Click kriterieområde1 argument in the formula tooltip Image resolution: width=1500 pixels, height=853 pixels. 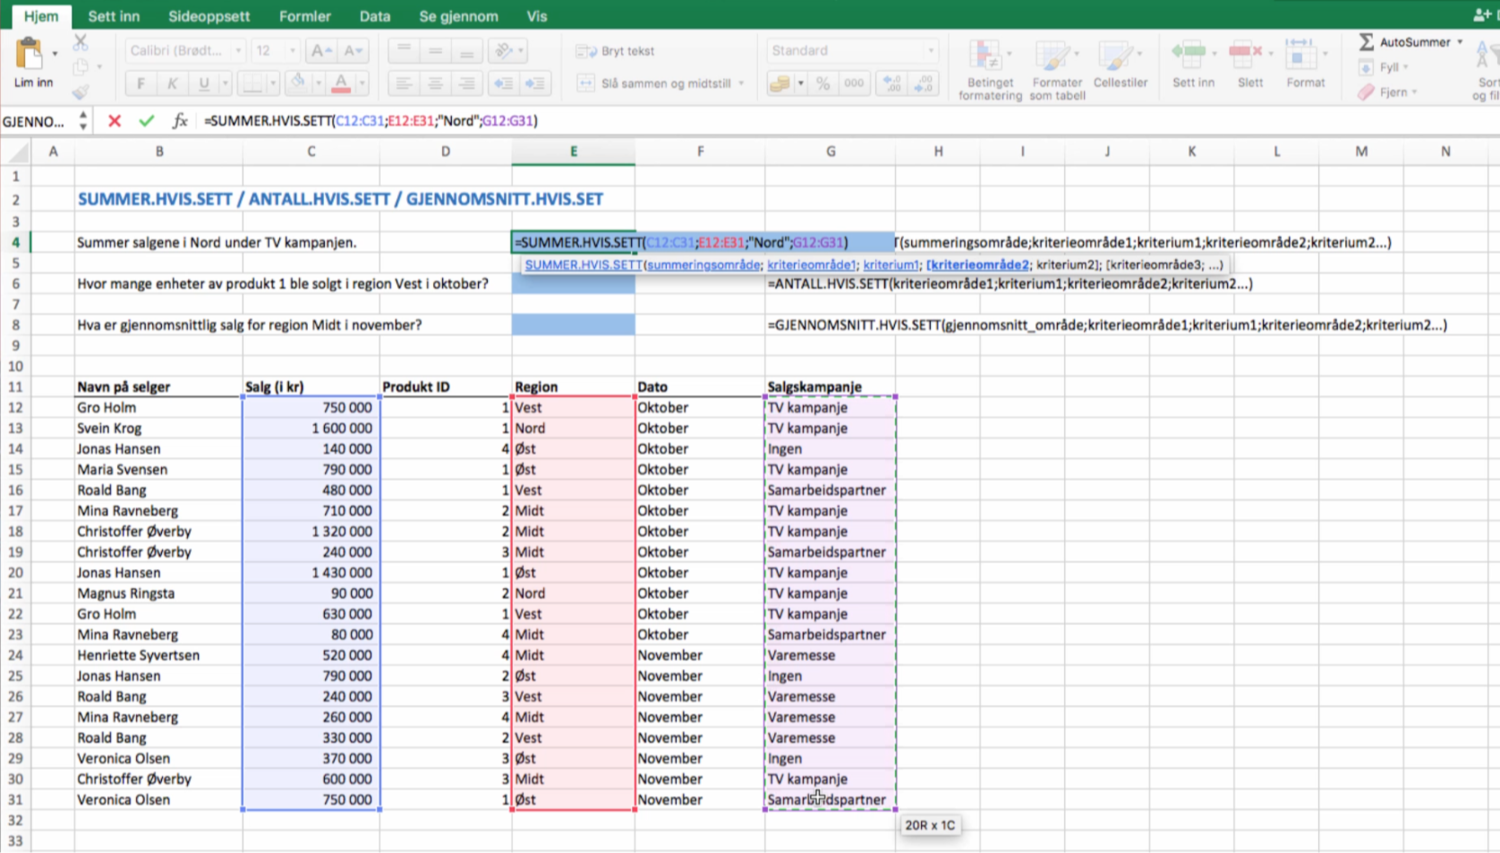tap(811, 265)
